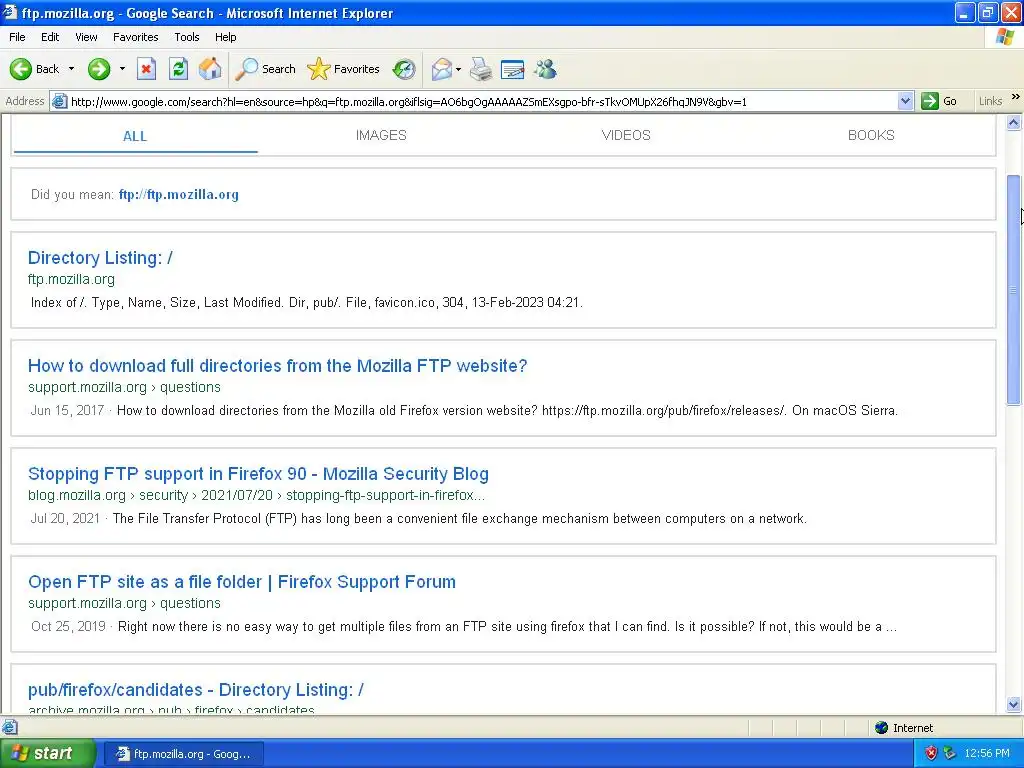Click the 'Oct 25, 2019' date text

(x=68, y=626)
